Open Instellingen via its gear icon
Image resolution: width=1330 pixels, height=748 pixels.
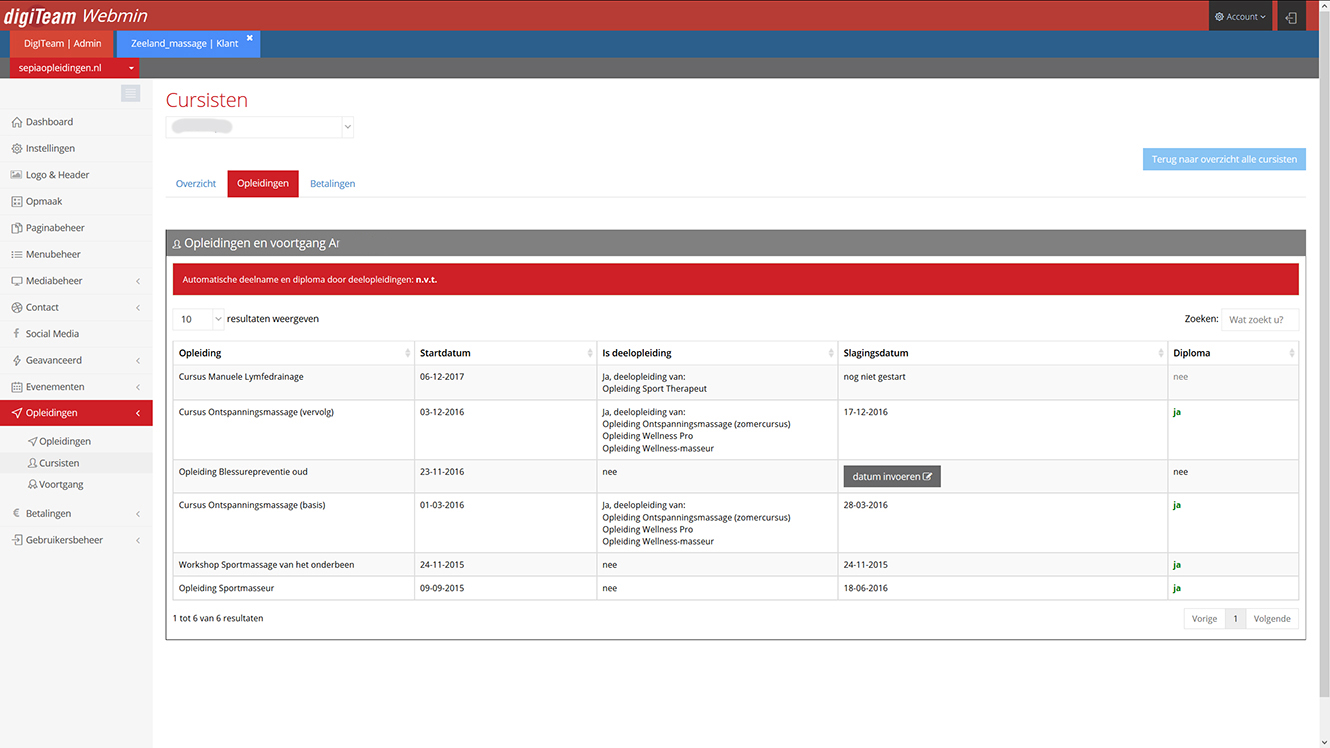pyautogui.click(x=16, y=148)
